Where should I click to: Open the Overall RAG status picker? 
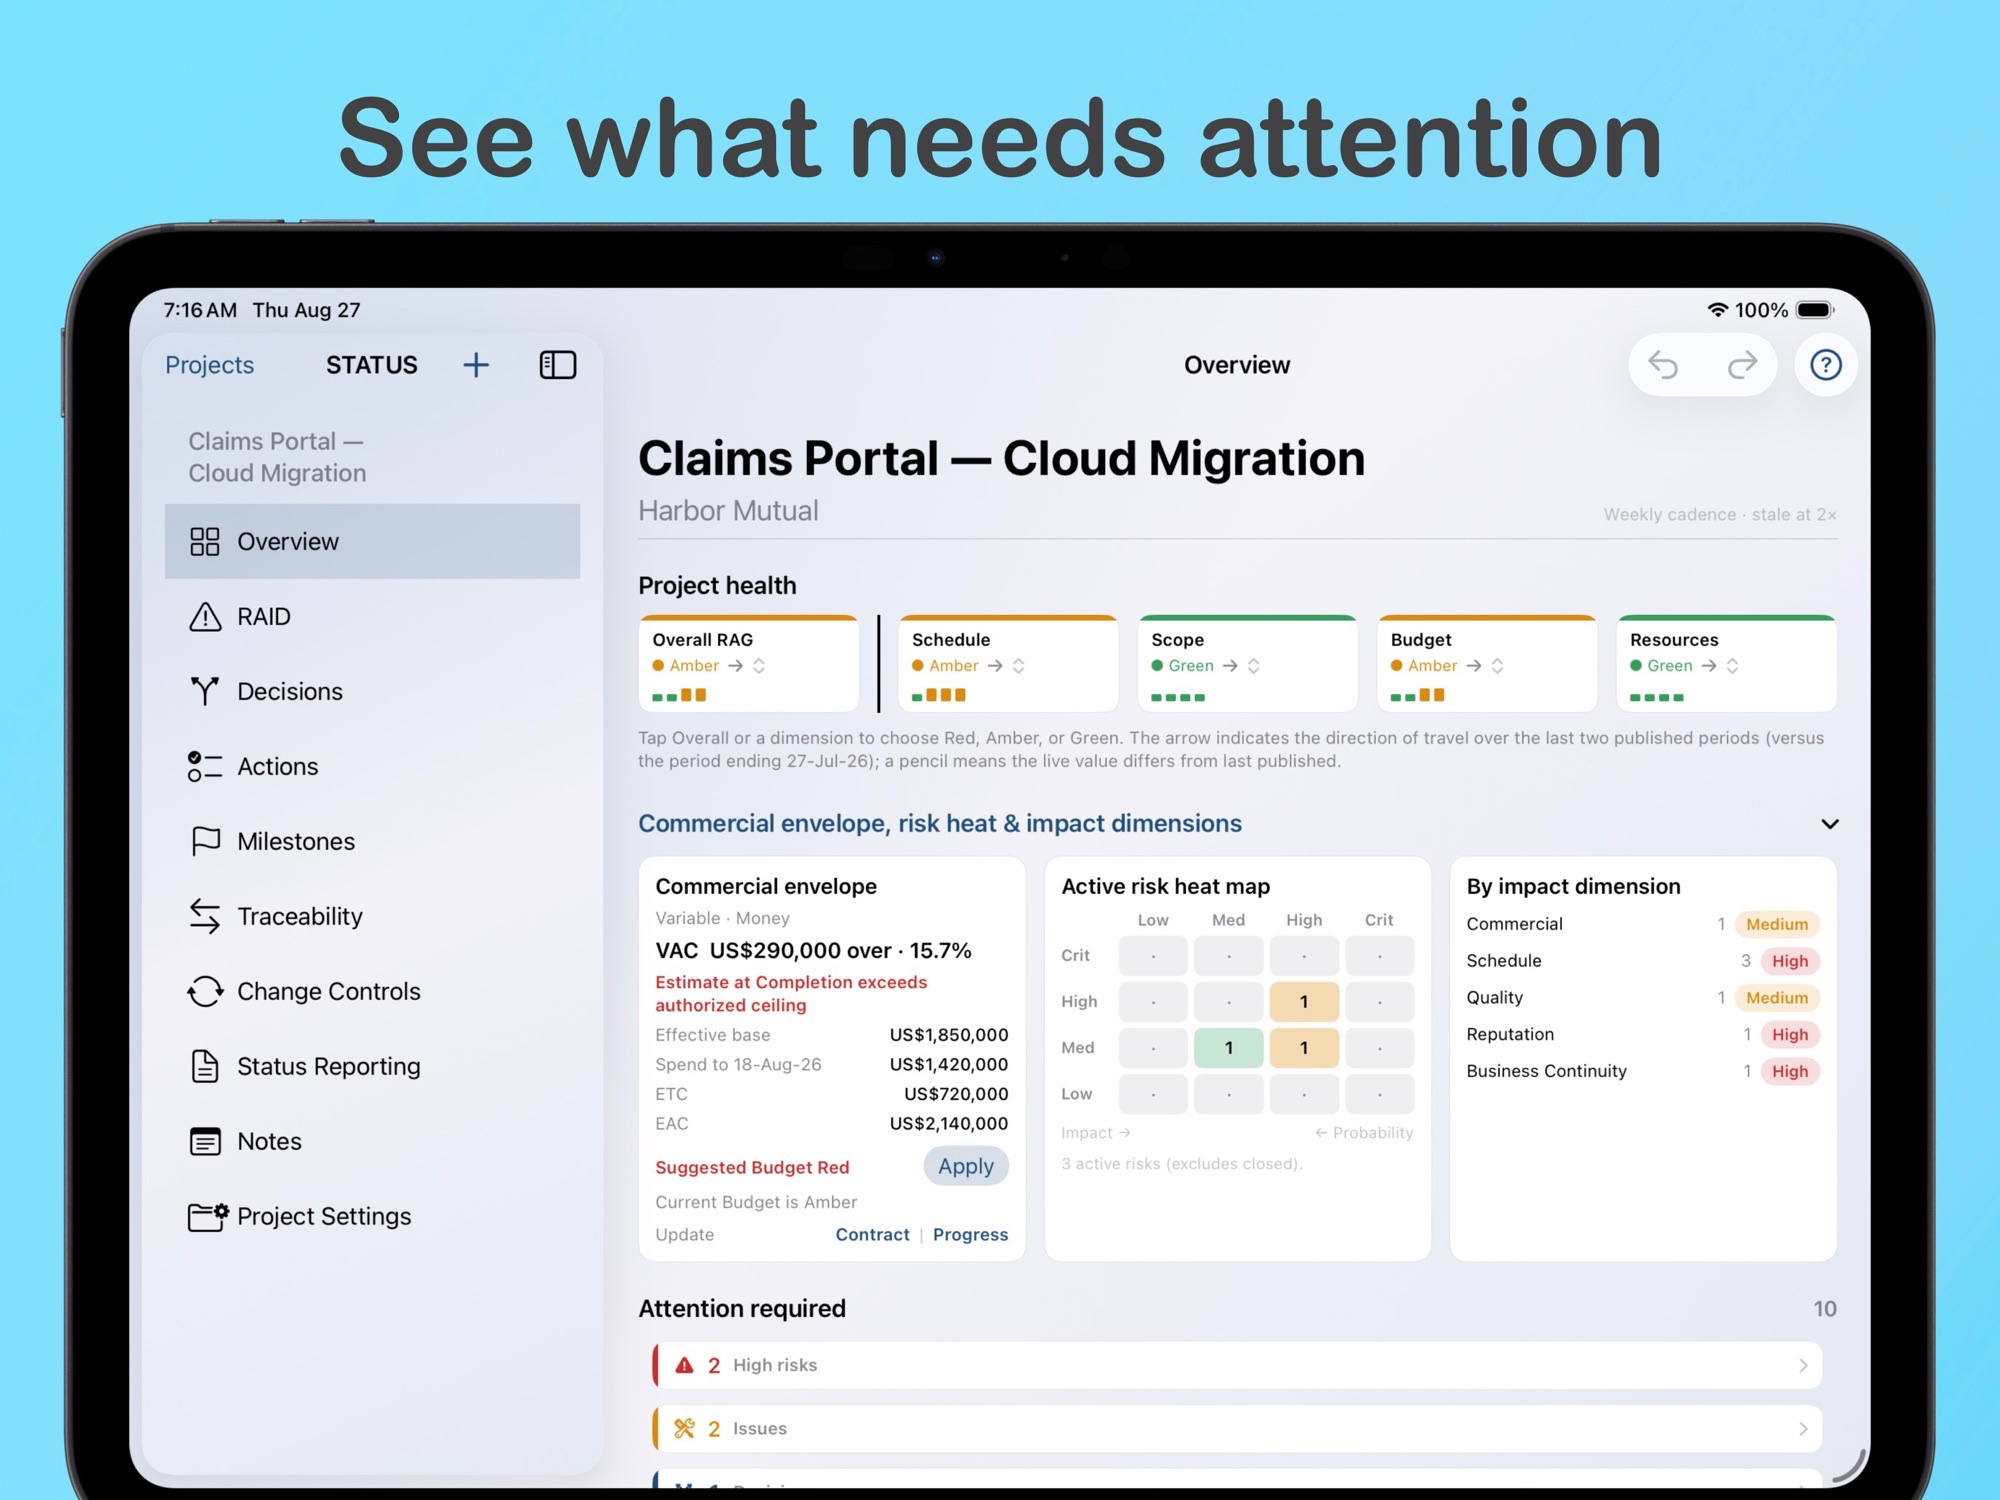coord(749,664)
